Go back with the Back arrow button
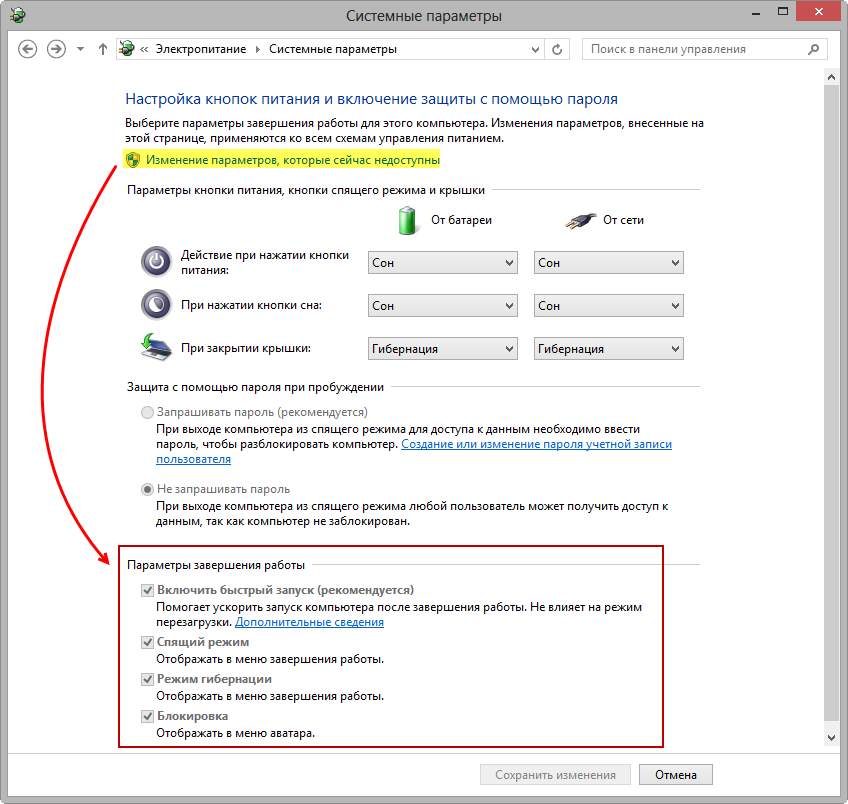This screenshot has width=848, height=804. click(28, 49)
